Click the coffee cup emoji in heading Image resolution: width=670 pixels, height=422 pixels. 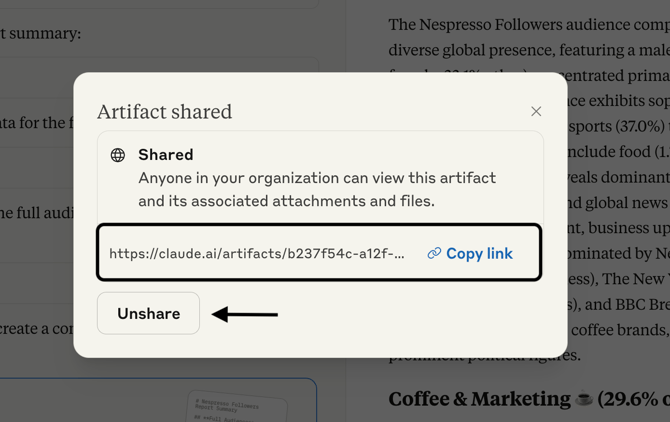tap(584, 399)
